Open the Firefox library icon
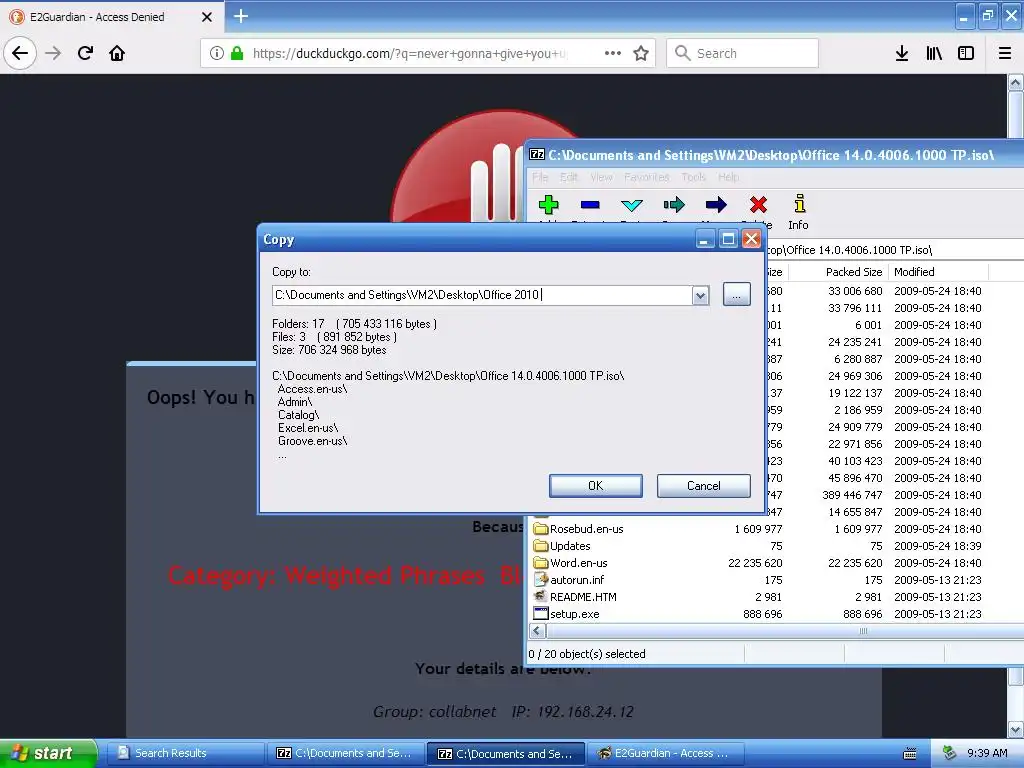Screen dimensions: 1024x768 (934, 53)
